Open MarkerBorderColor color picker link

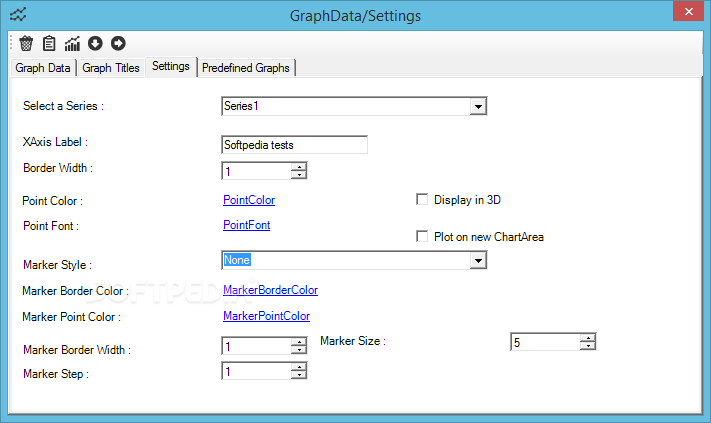pyautogui.click(x=270, y=290)
